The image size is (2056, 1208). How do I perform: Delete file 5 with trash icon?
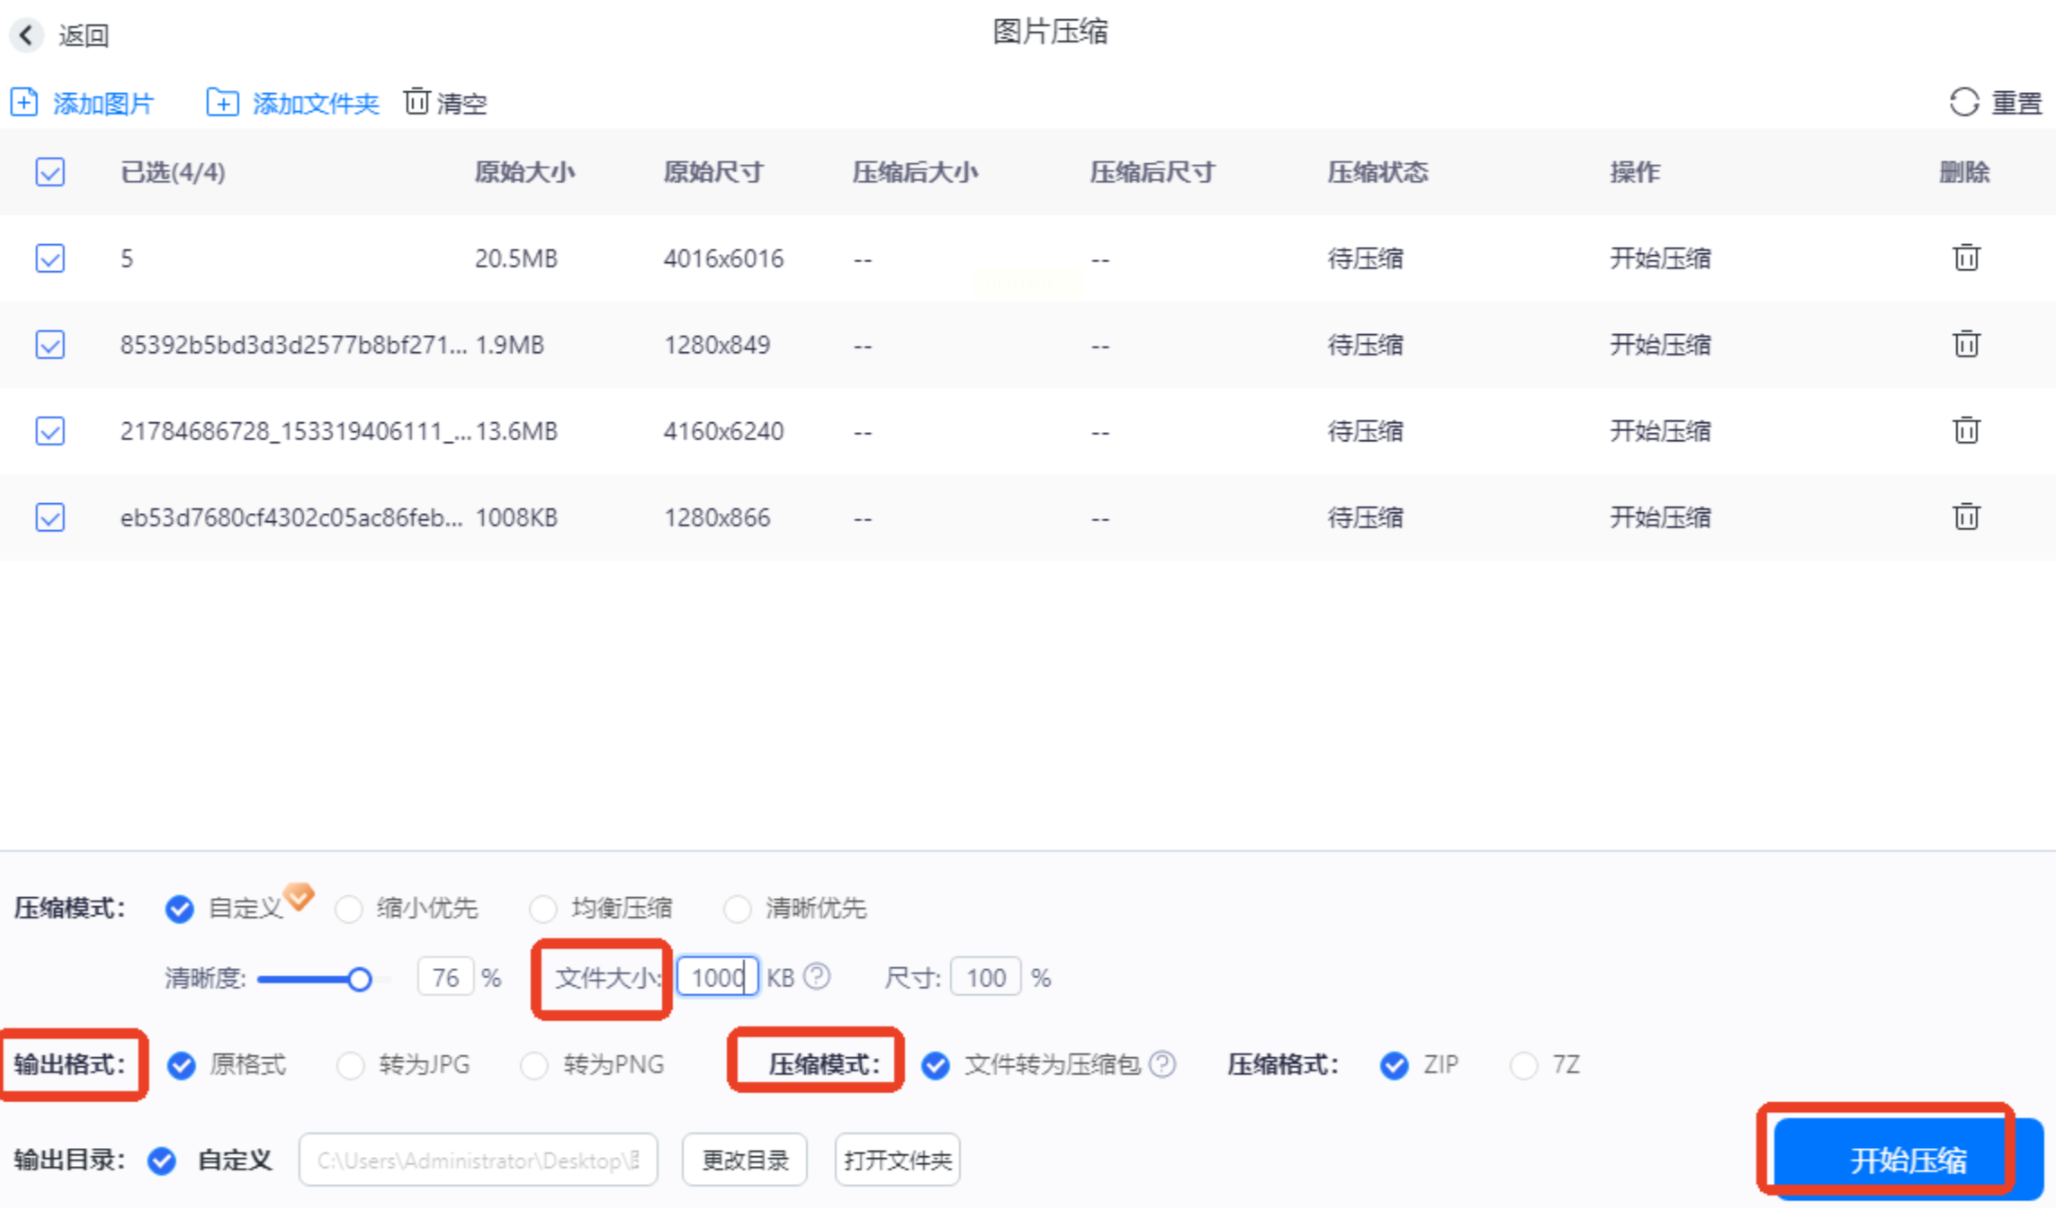click(1966, 258)
